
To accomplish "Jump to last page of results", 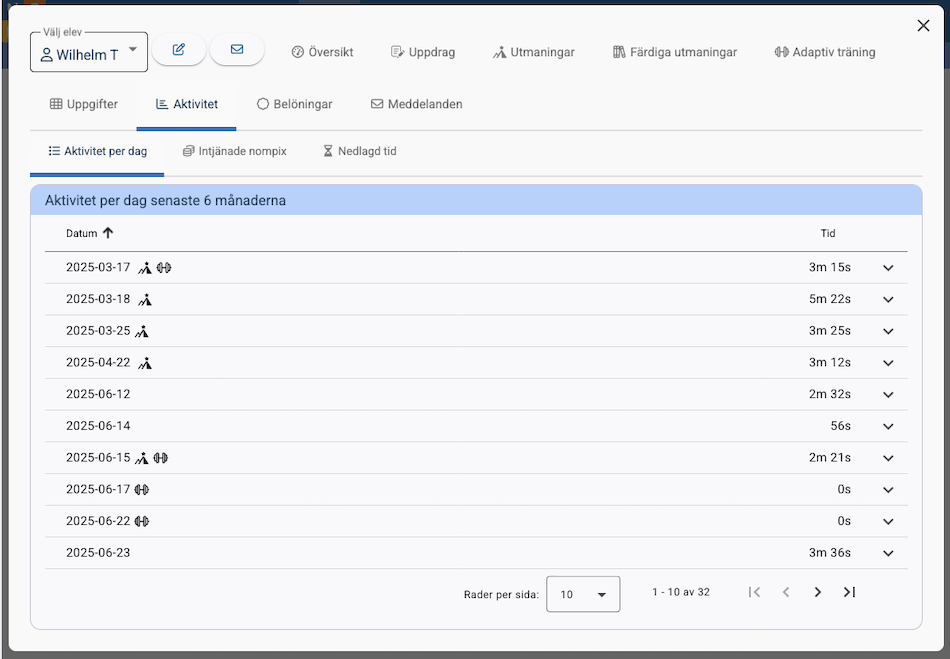I will point(849,593).
